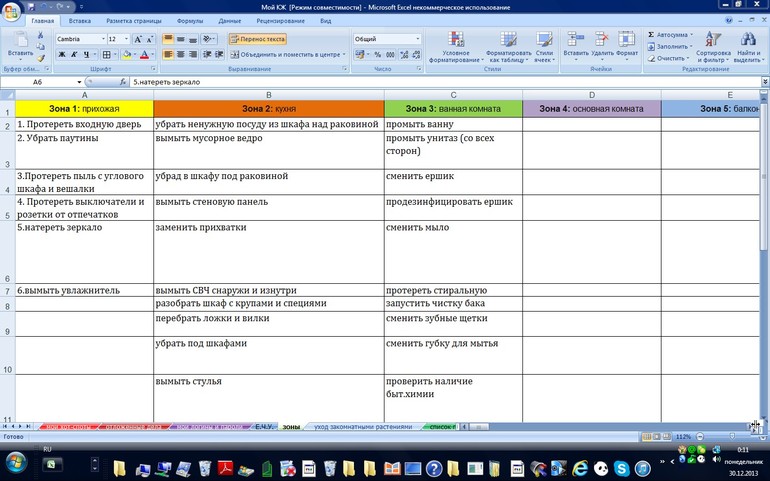Screen dimensions: 770x481
Task: Click the Name Box showing A6
Action: click(40, 82)
